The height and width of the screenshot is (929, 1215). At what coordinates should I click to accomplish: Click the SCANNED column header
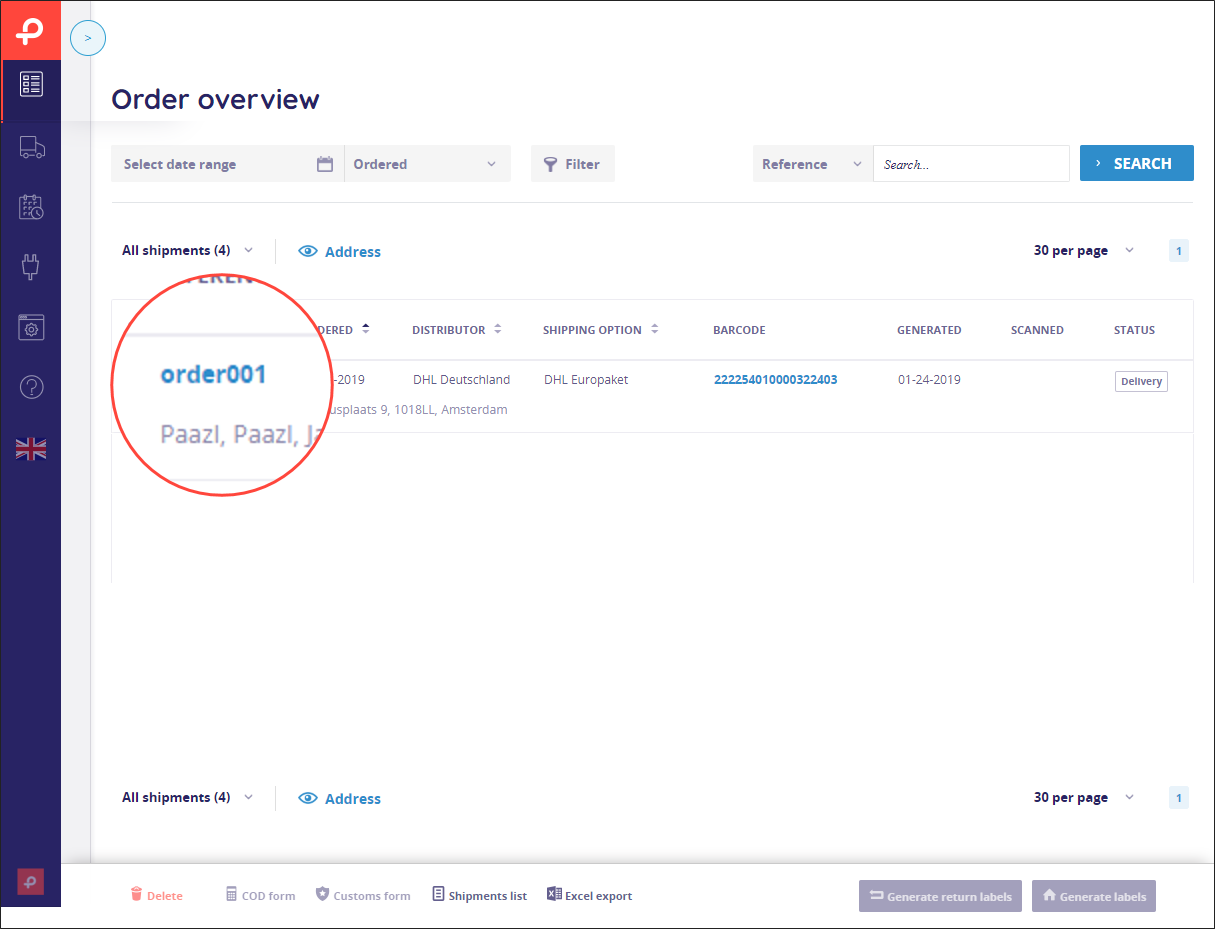1037,330
